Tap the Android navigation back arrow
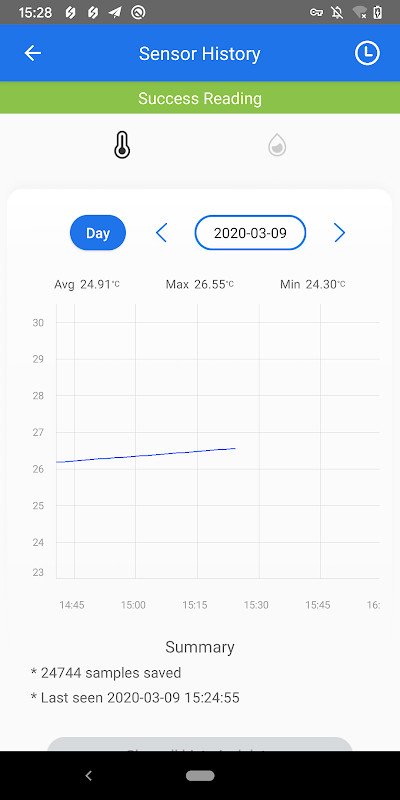 [88, 776]
